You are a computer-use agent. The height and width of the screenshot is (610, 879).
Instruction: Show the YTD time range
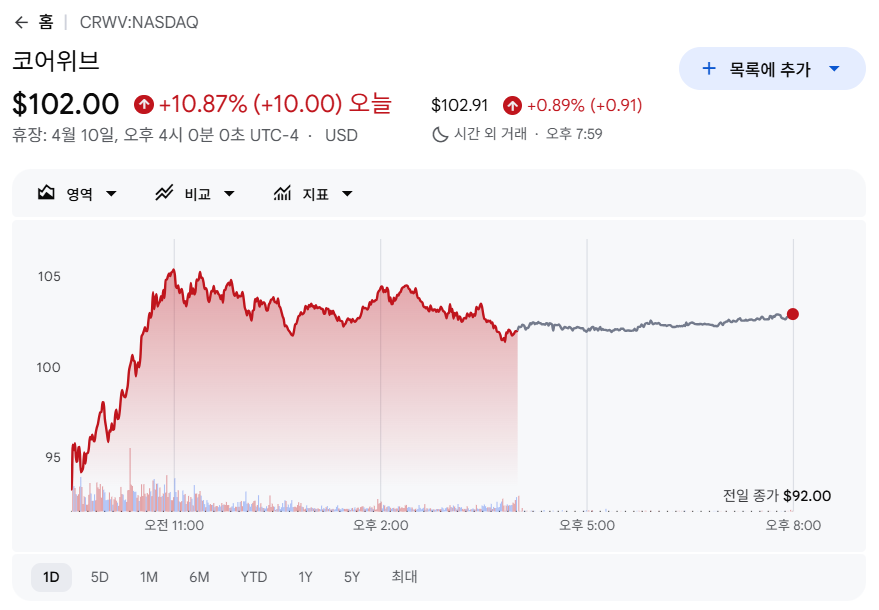click(x=254, y=577)
